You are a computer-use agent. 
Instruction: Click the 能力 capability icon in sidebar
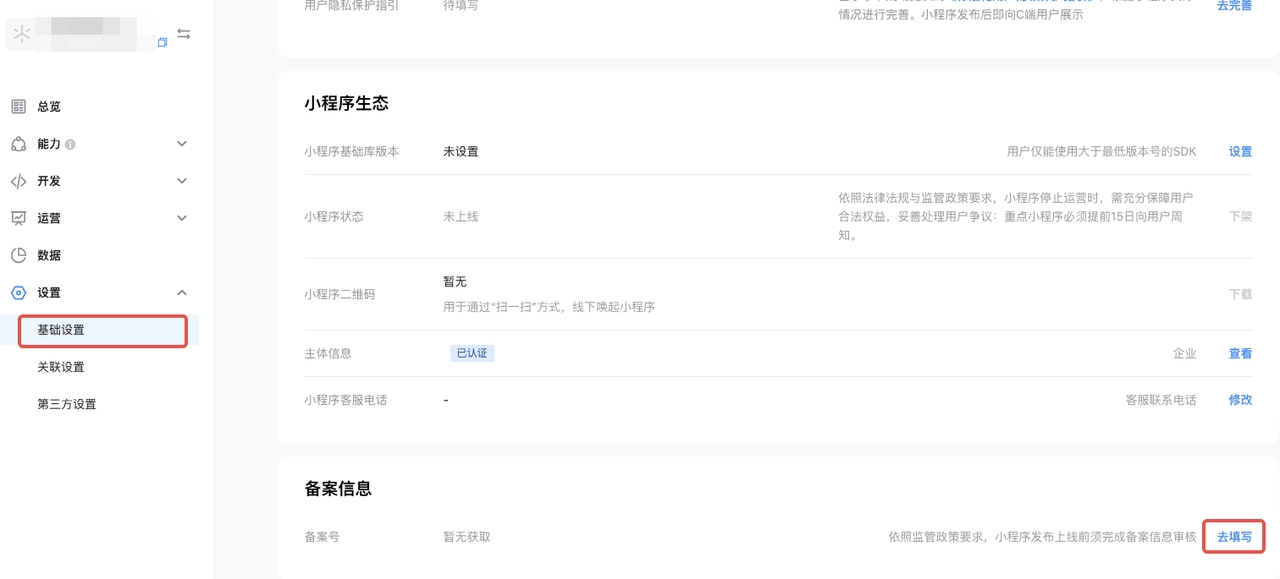18,144
